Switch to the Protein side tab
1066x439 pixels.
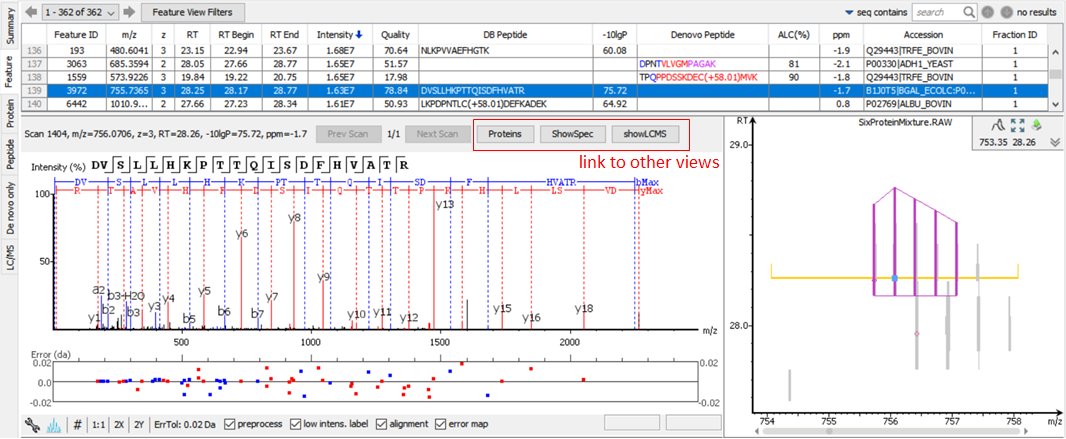(x=10, y=113)
